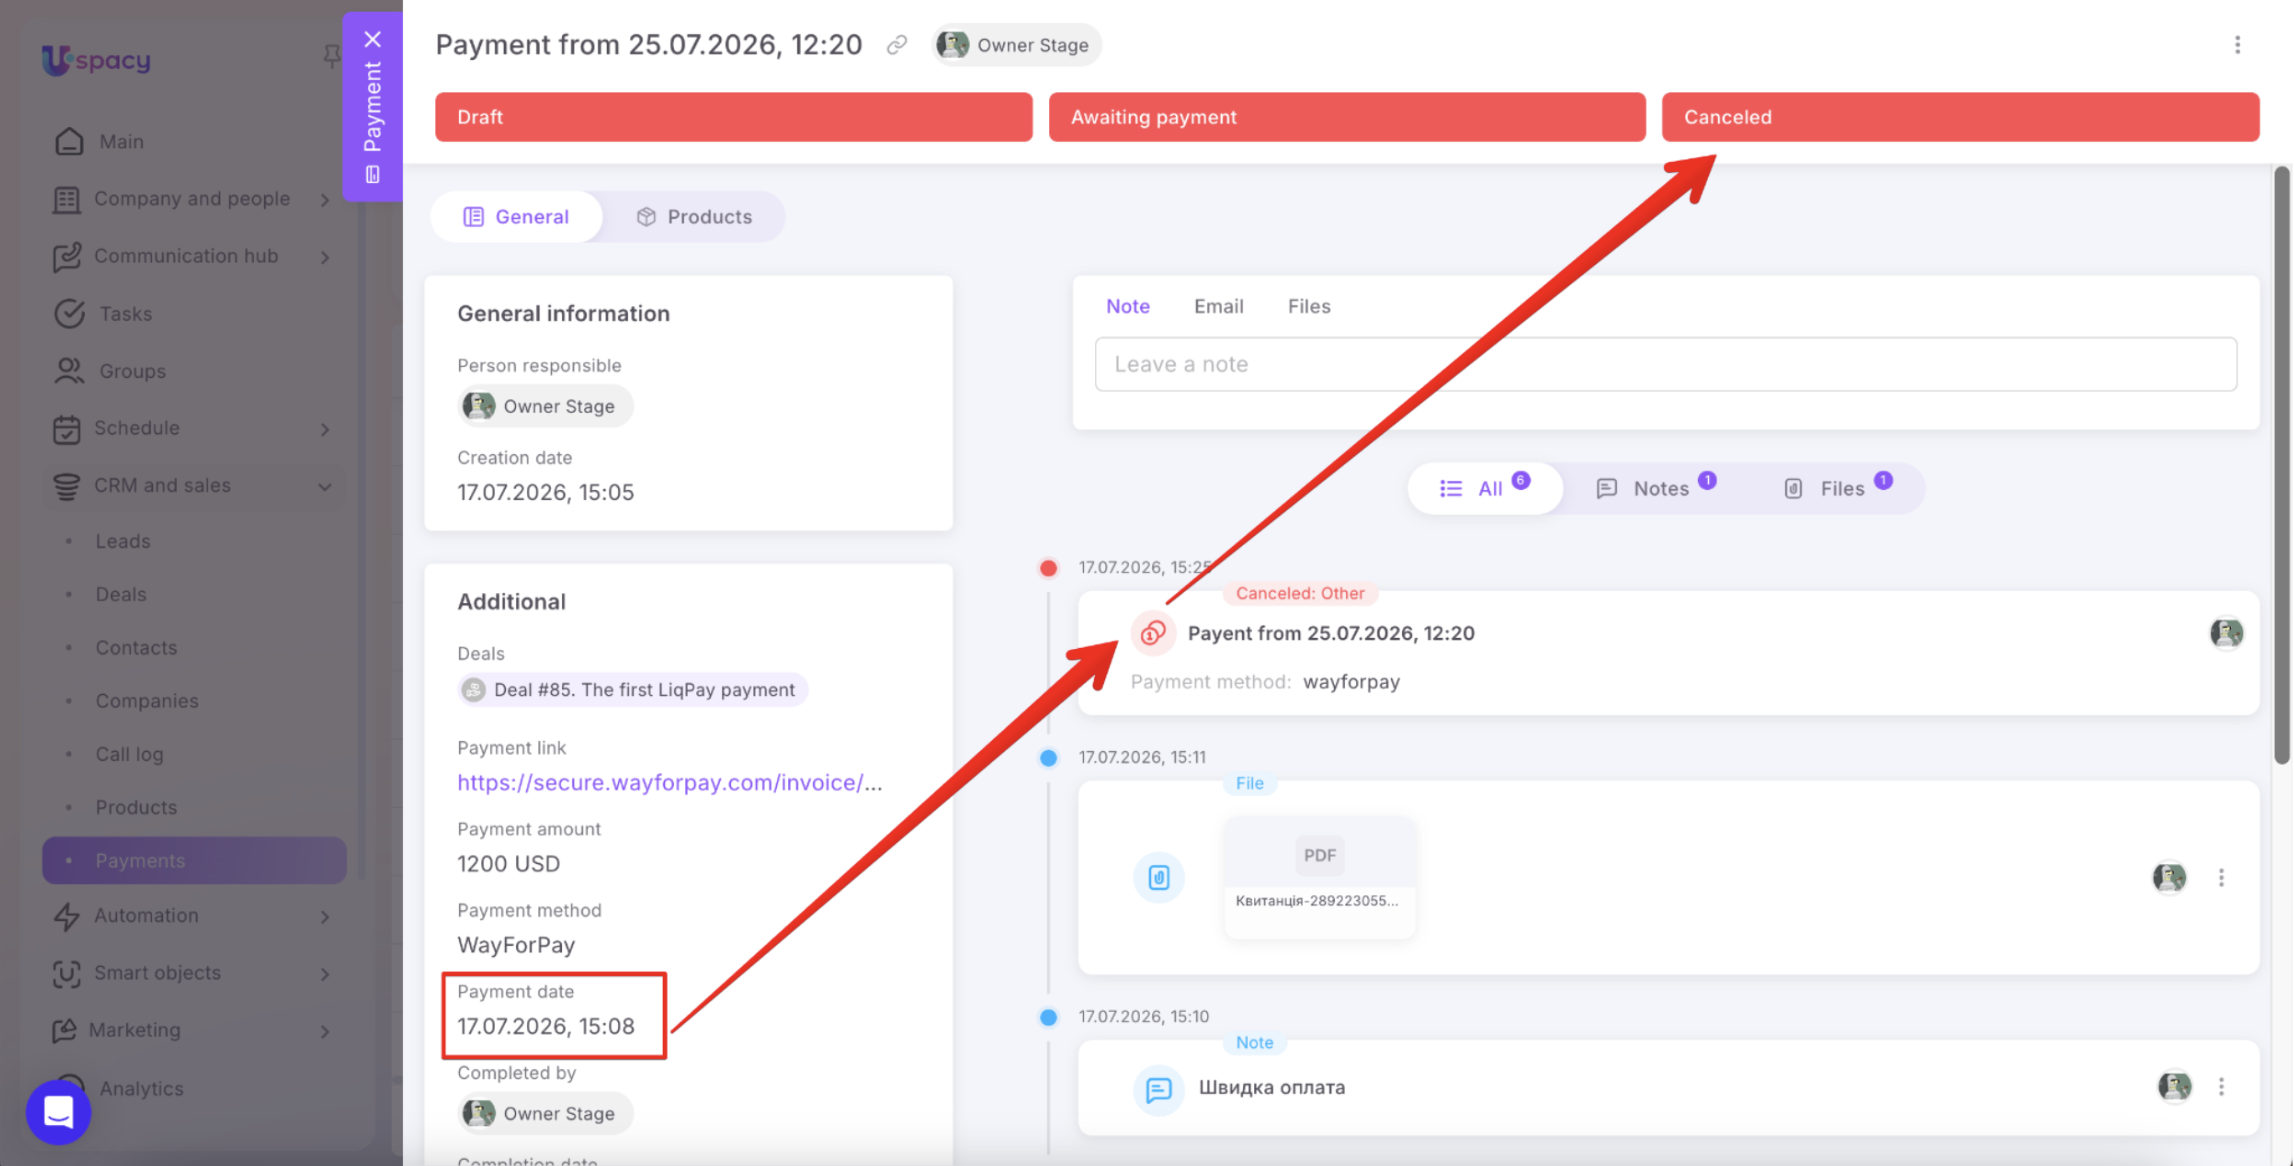This screenshot has width=2294, height=1166.
Task: Filter timeline by All
Action: 1484,487
